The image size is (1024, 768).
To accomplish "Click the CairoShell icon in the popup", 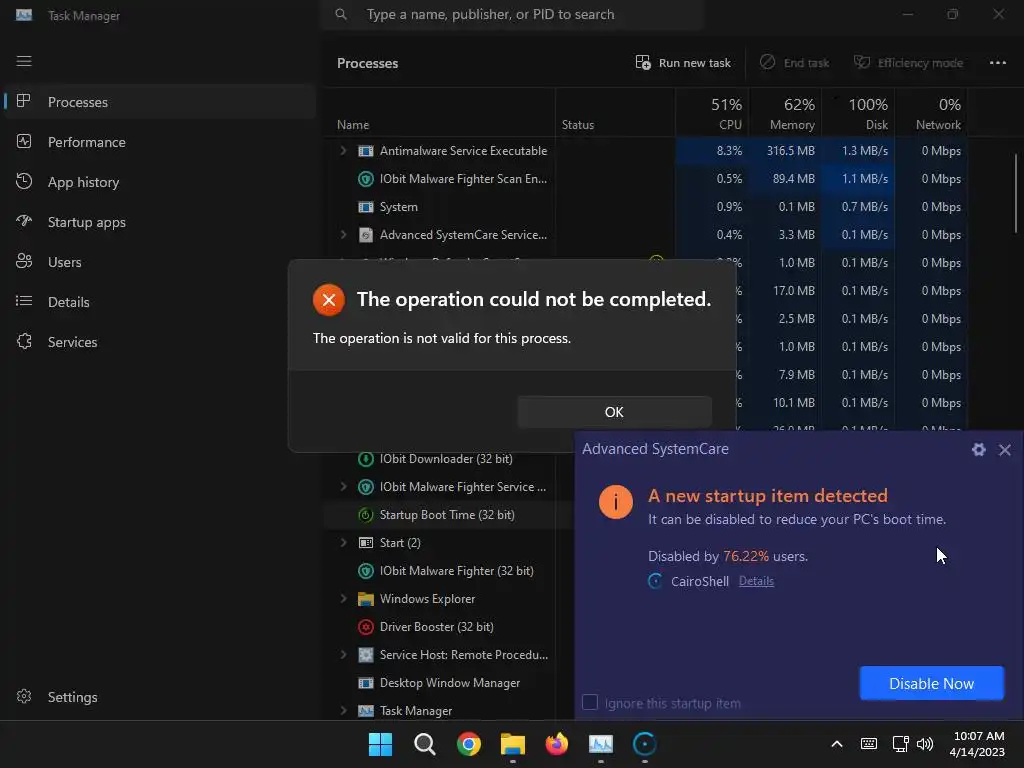I will tap(655, 581).
